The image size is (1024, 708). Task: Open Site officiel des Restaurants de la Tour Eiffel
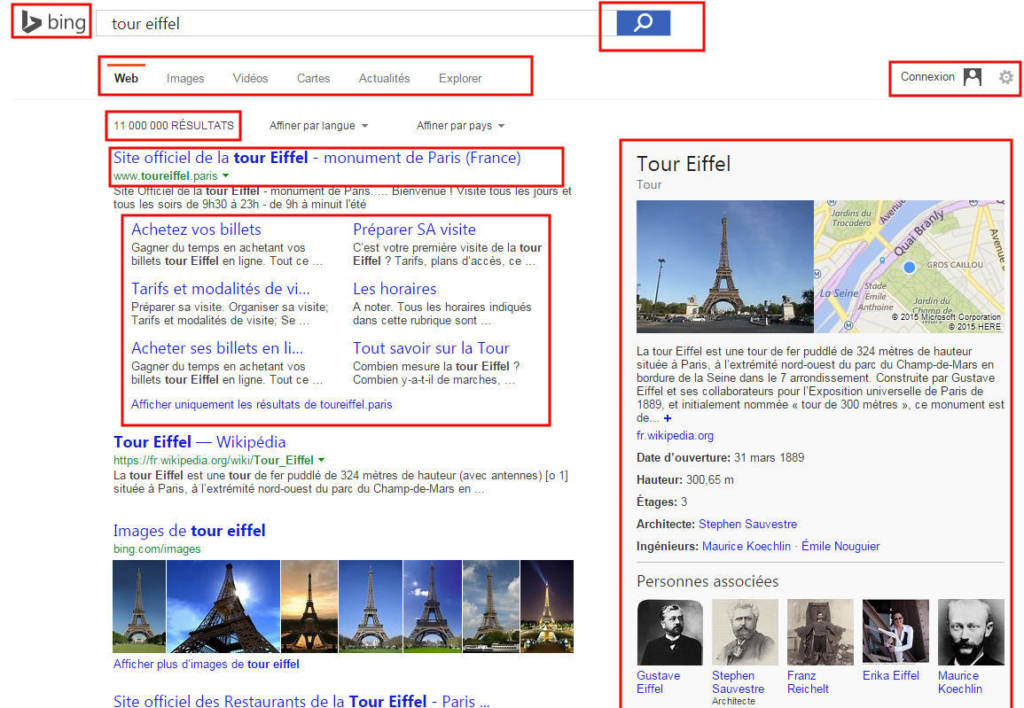[x=301, y=701]
